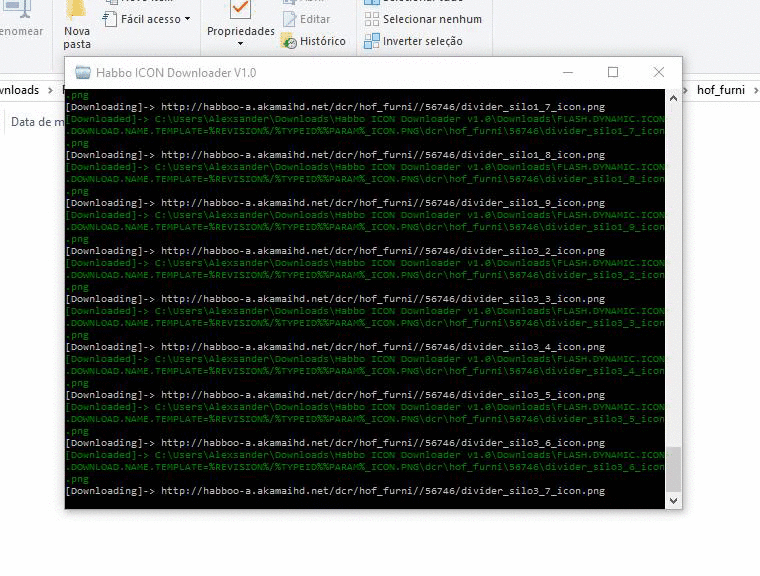Click the divider_silo1_8_icon.png downloading line
Viewport: 760px width, 576px height.
tap(335, 155)
